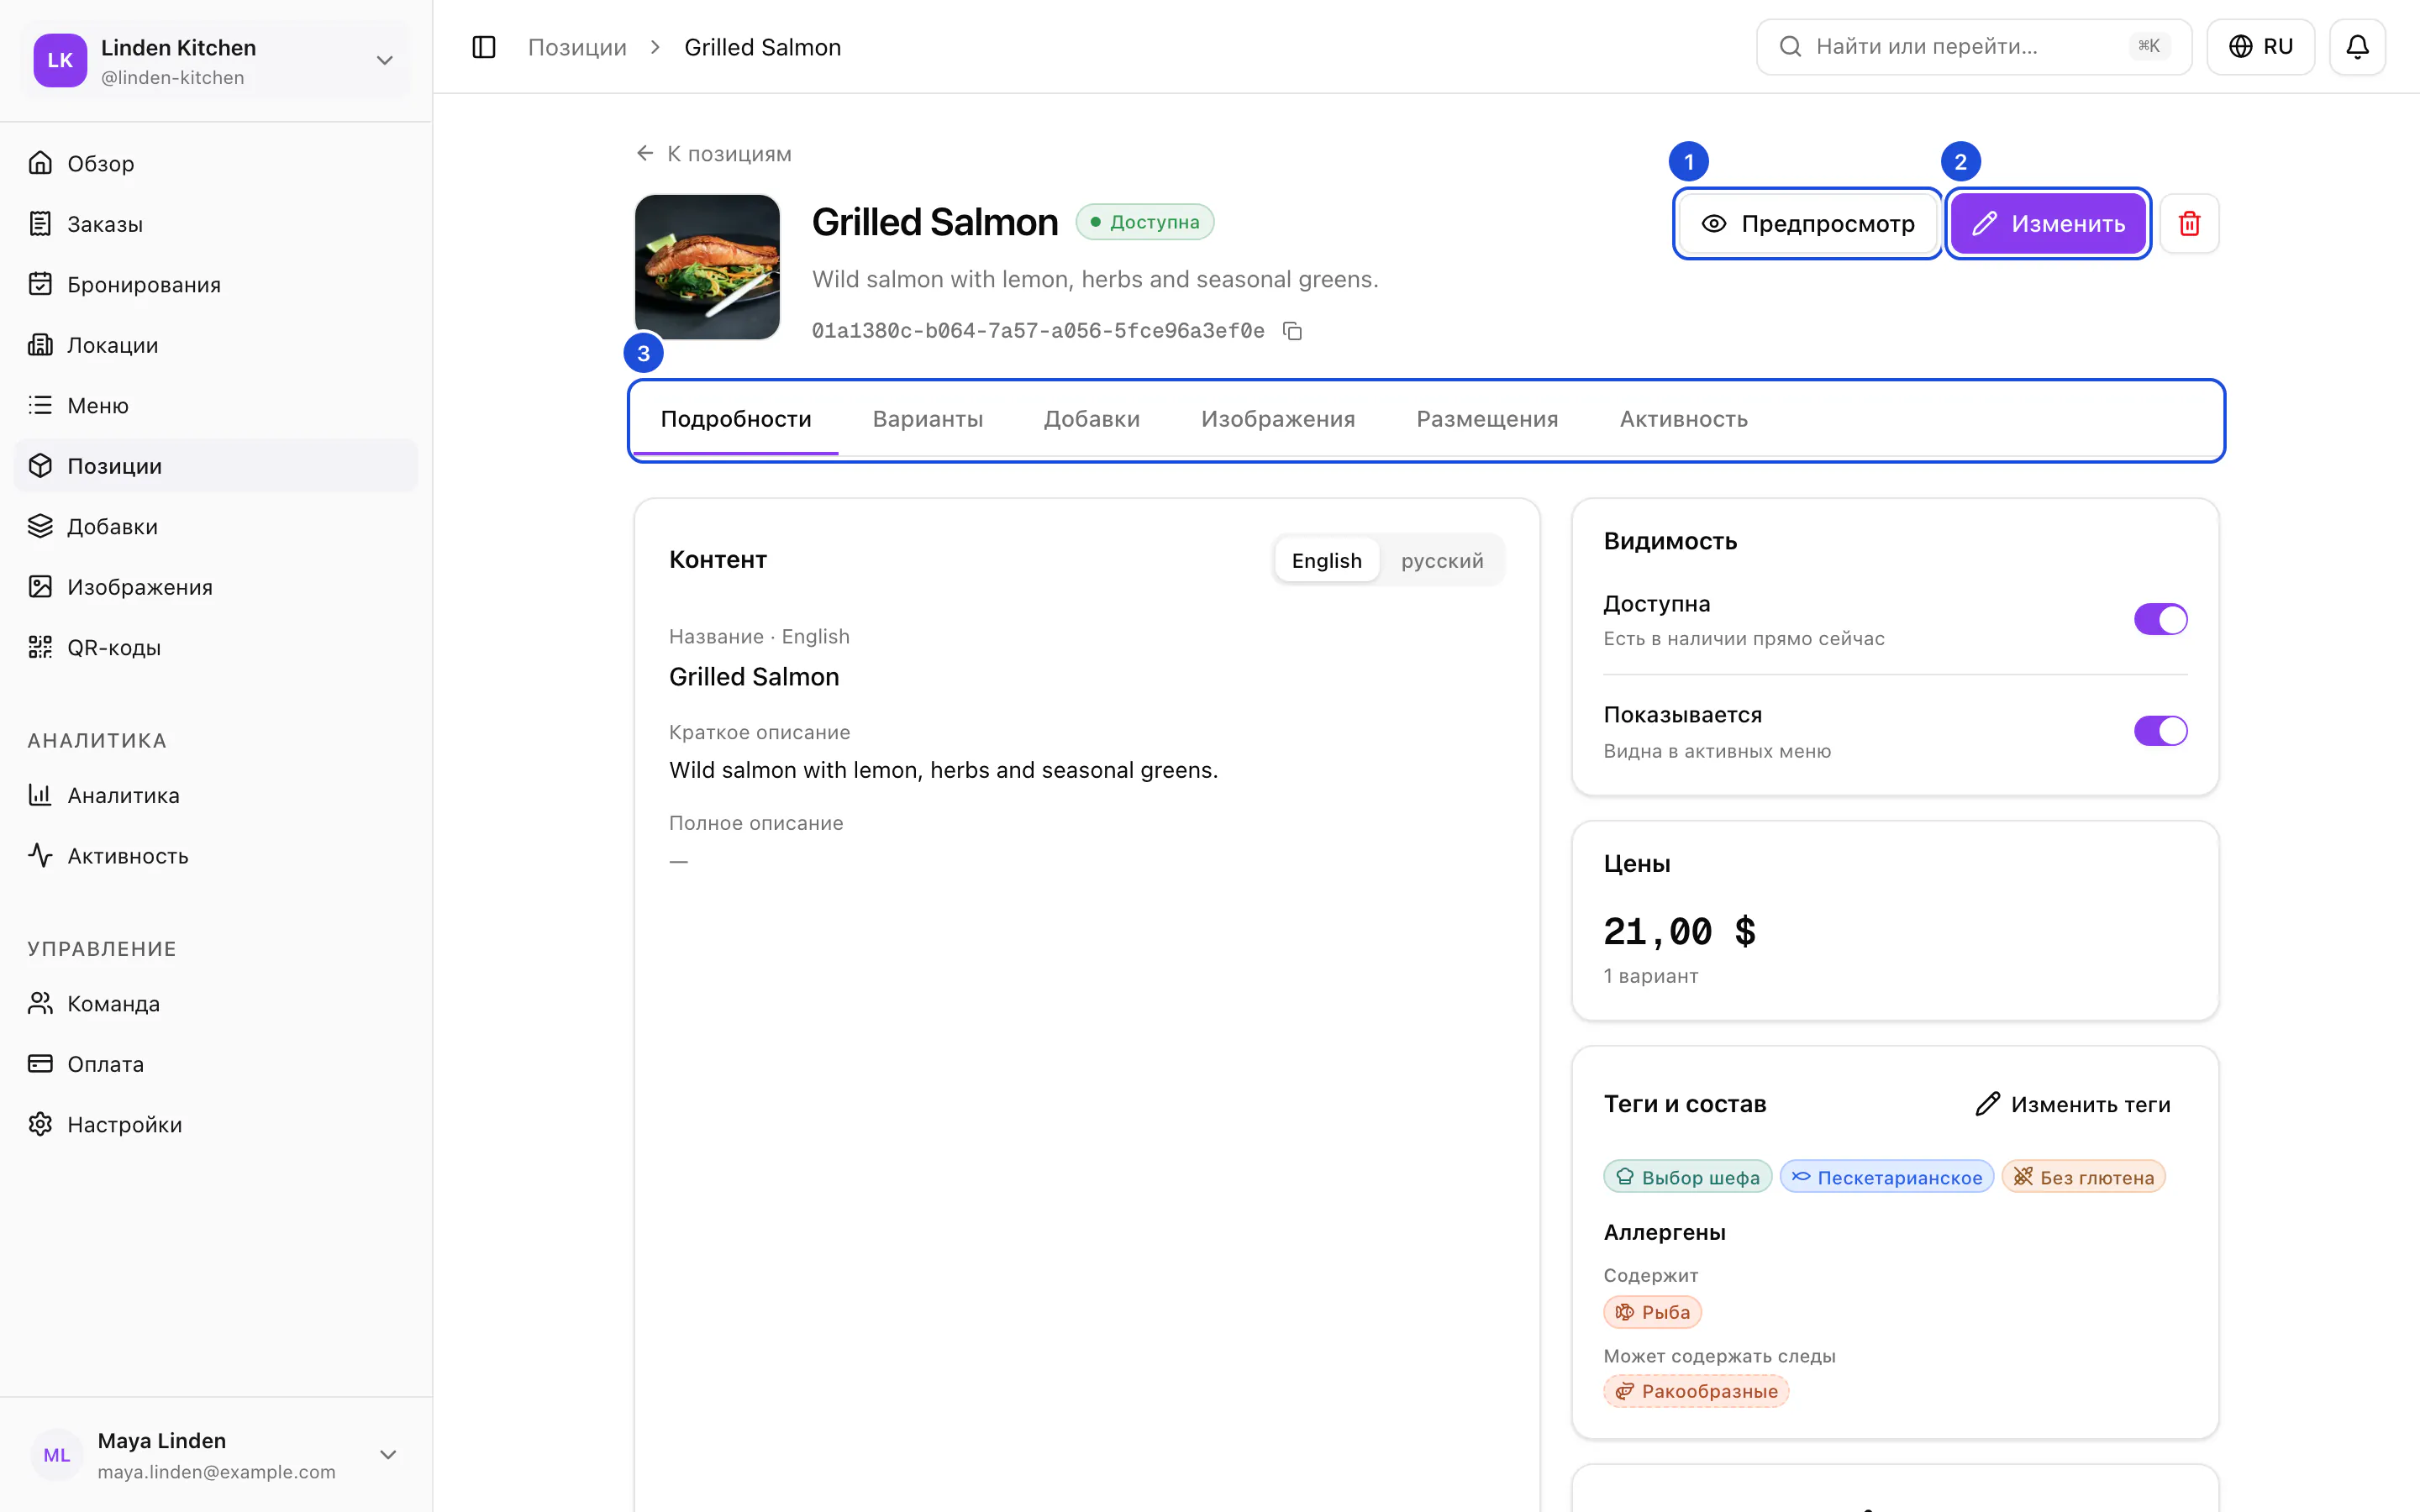This screenshot has height=1512, width=2420.
Task: Delete item with red trash icon
Action: tap(2189, 223)
